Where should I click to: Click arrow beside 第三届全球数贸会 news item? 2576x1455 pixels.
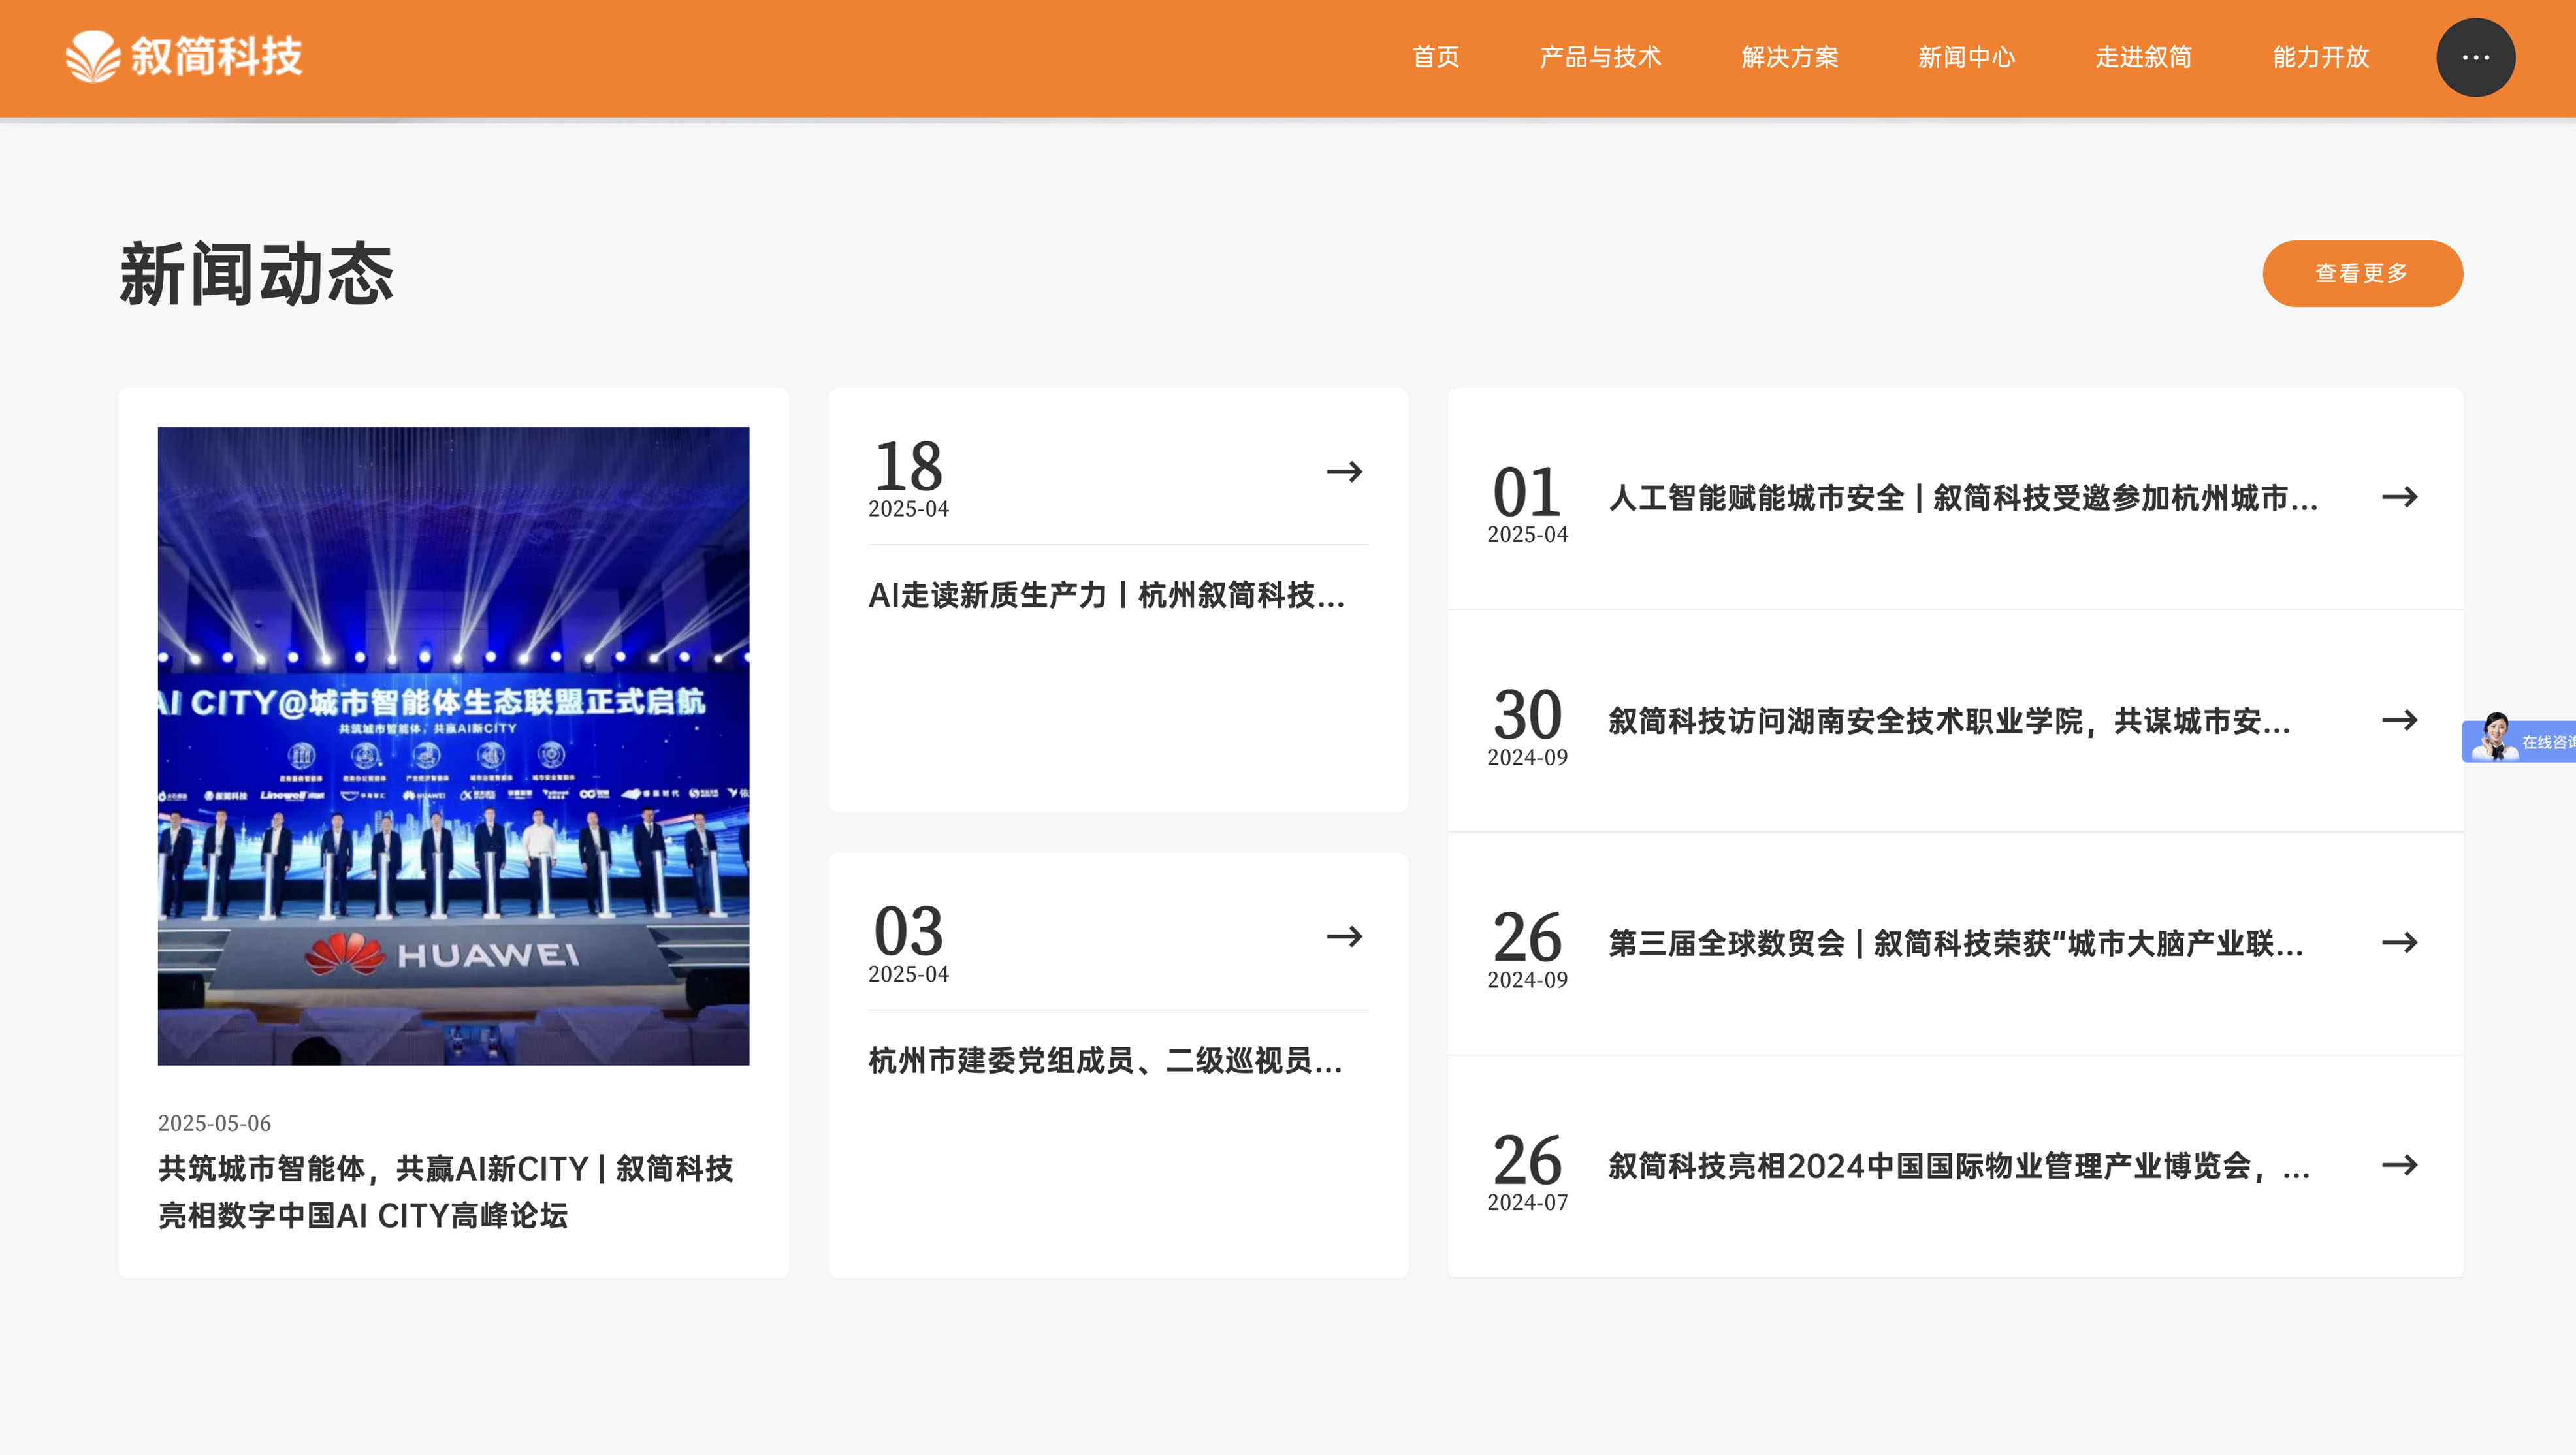pyautogui.click(x=2399, y=942)
